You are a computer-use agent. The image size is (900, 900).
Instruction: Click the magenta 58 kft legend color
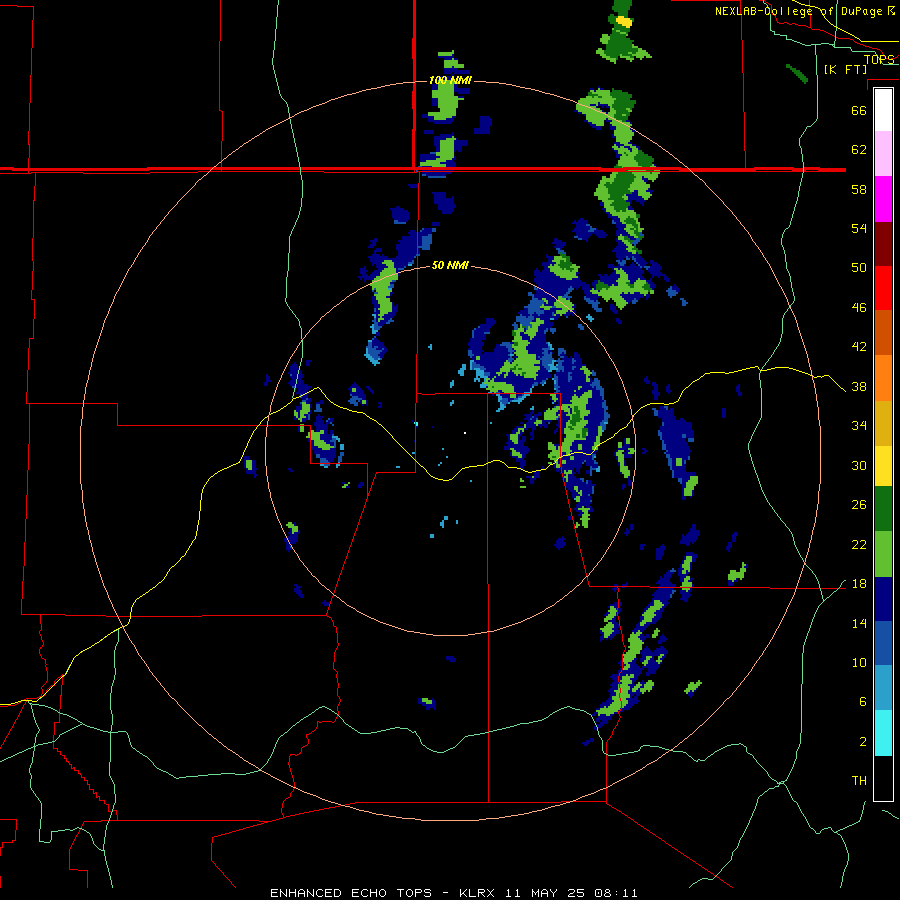(x=883, y=199)
